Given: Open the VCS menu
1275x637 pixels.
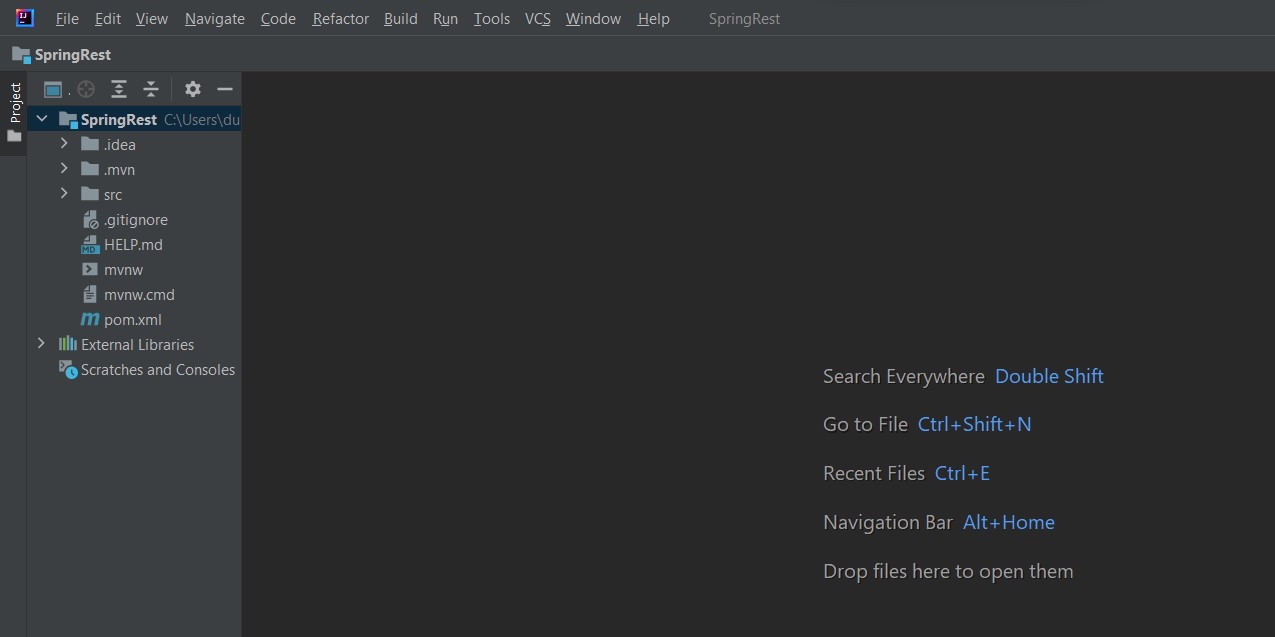Looking at the screenshot, I should 538,18.
